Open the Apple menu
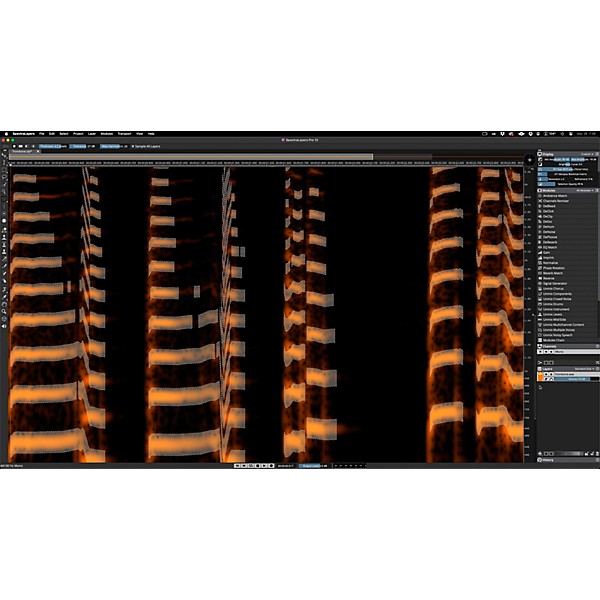This screenshot has width=600, height=600. 6,134
